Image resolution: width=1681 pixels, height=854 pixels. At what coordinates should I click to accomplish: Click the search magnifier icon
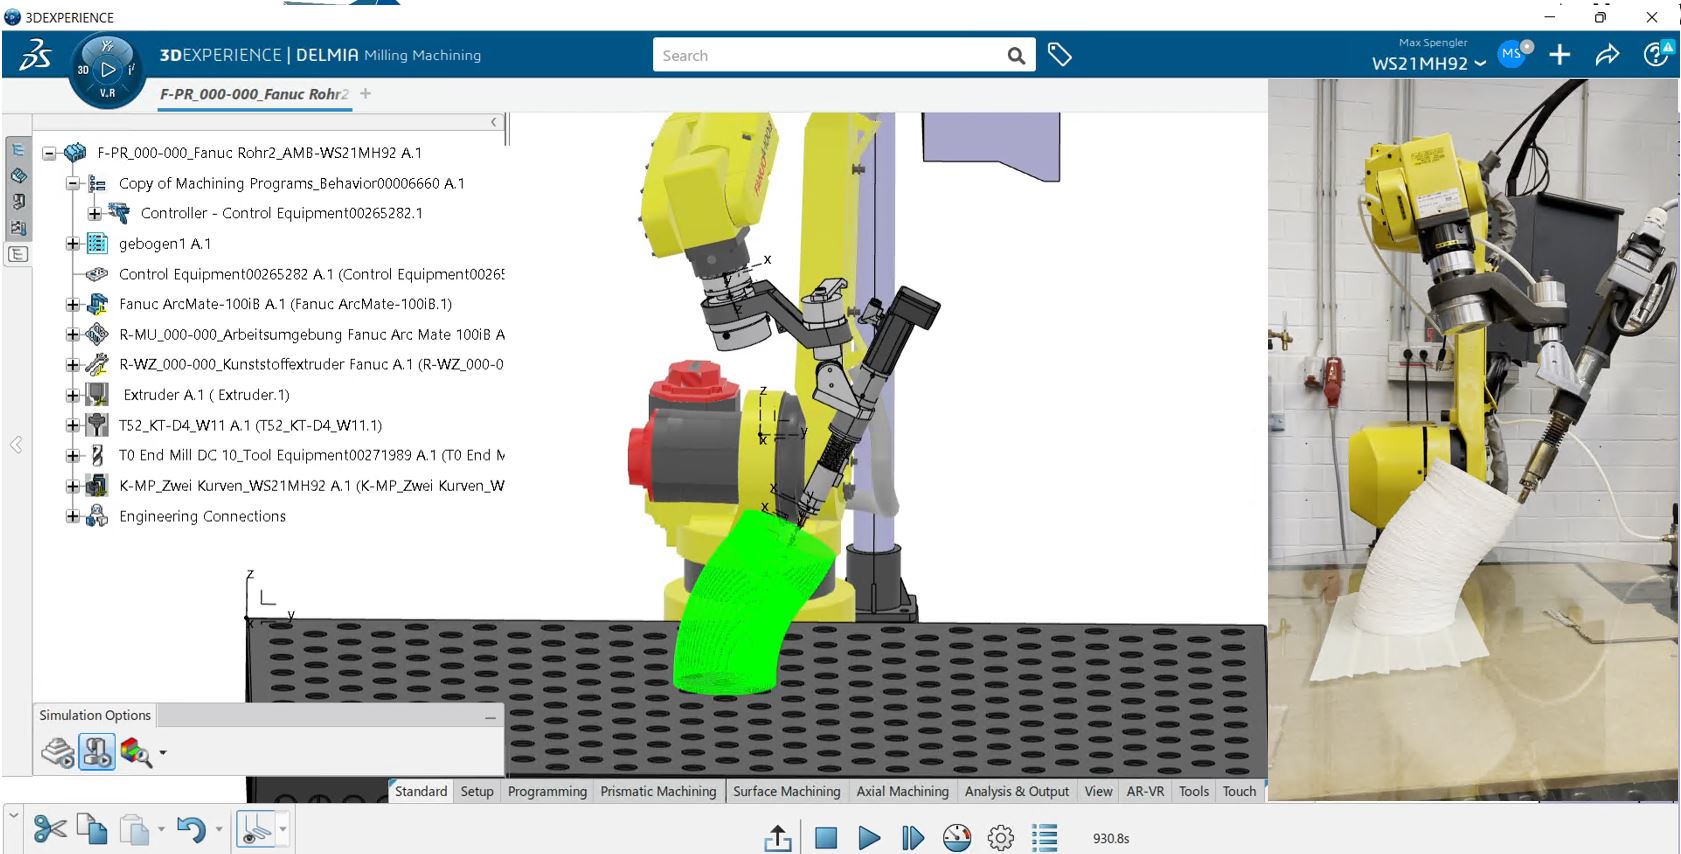[1016, 56]
